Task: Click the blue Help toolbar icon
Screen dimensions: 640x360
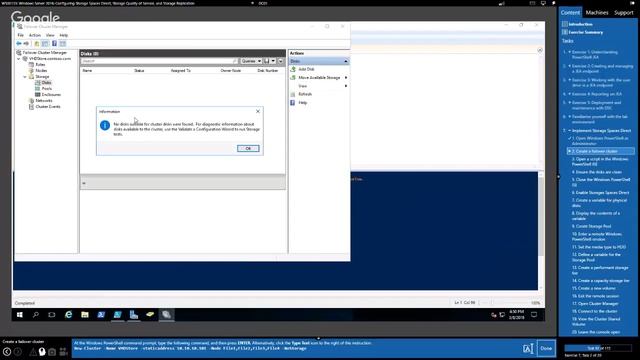Action: [54, 44]
